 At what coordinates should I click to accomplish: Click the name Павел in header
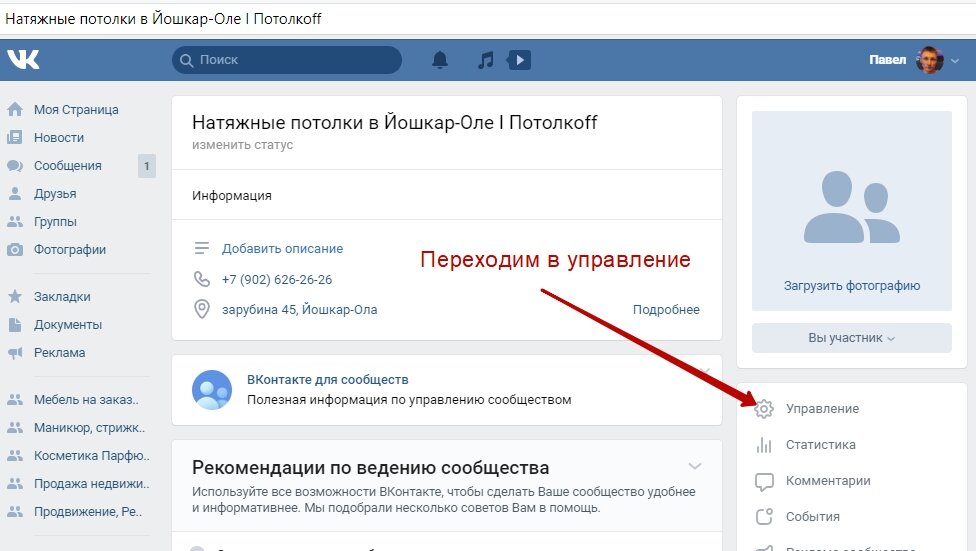888,60
